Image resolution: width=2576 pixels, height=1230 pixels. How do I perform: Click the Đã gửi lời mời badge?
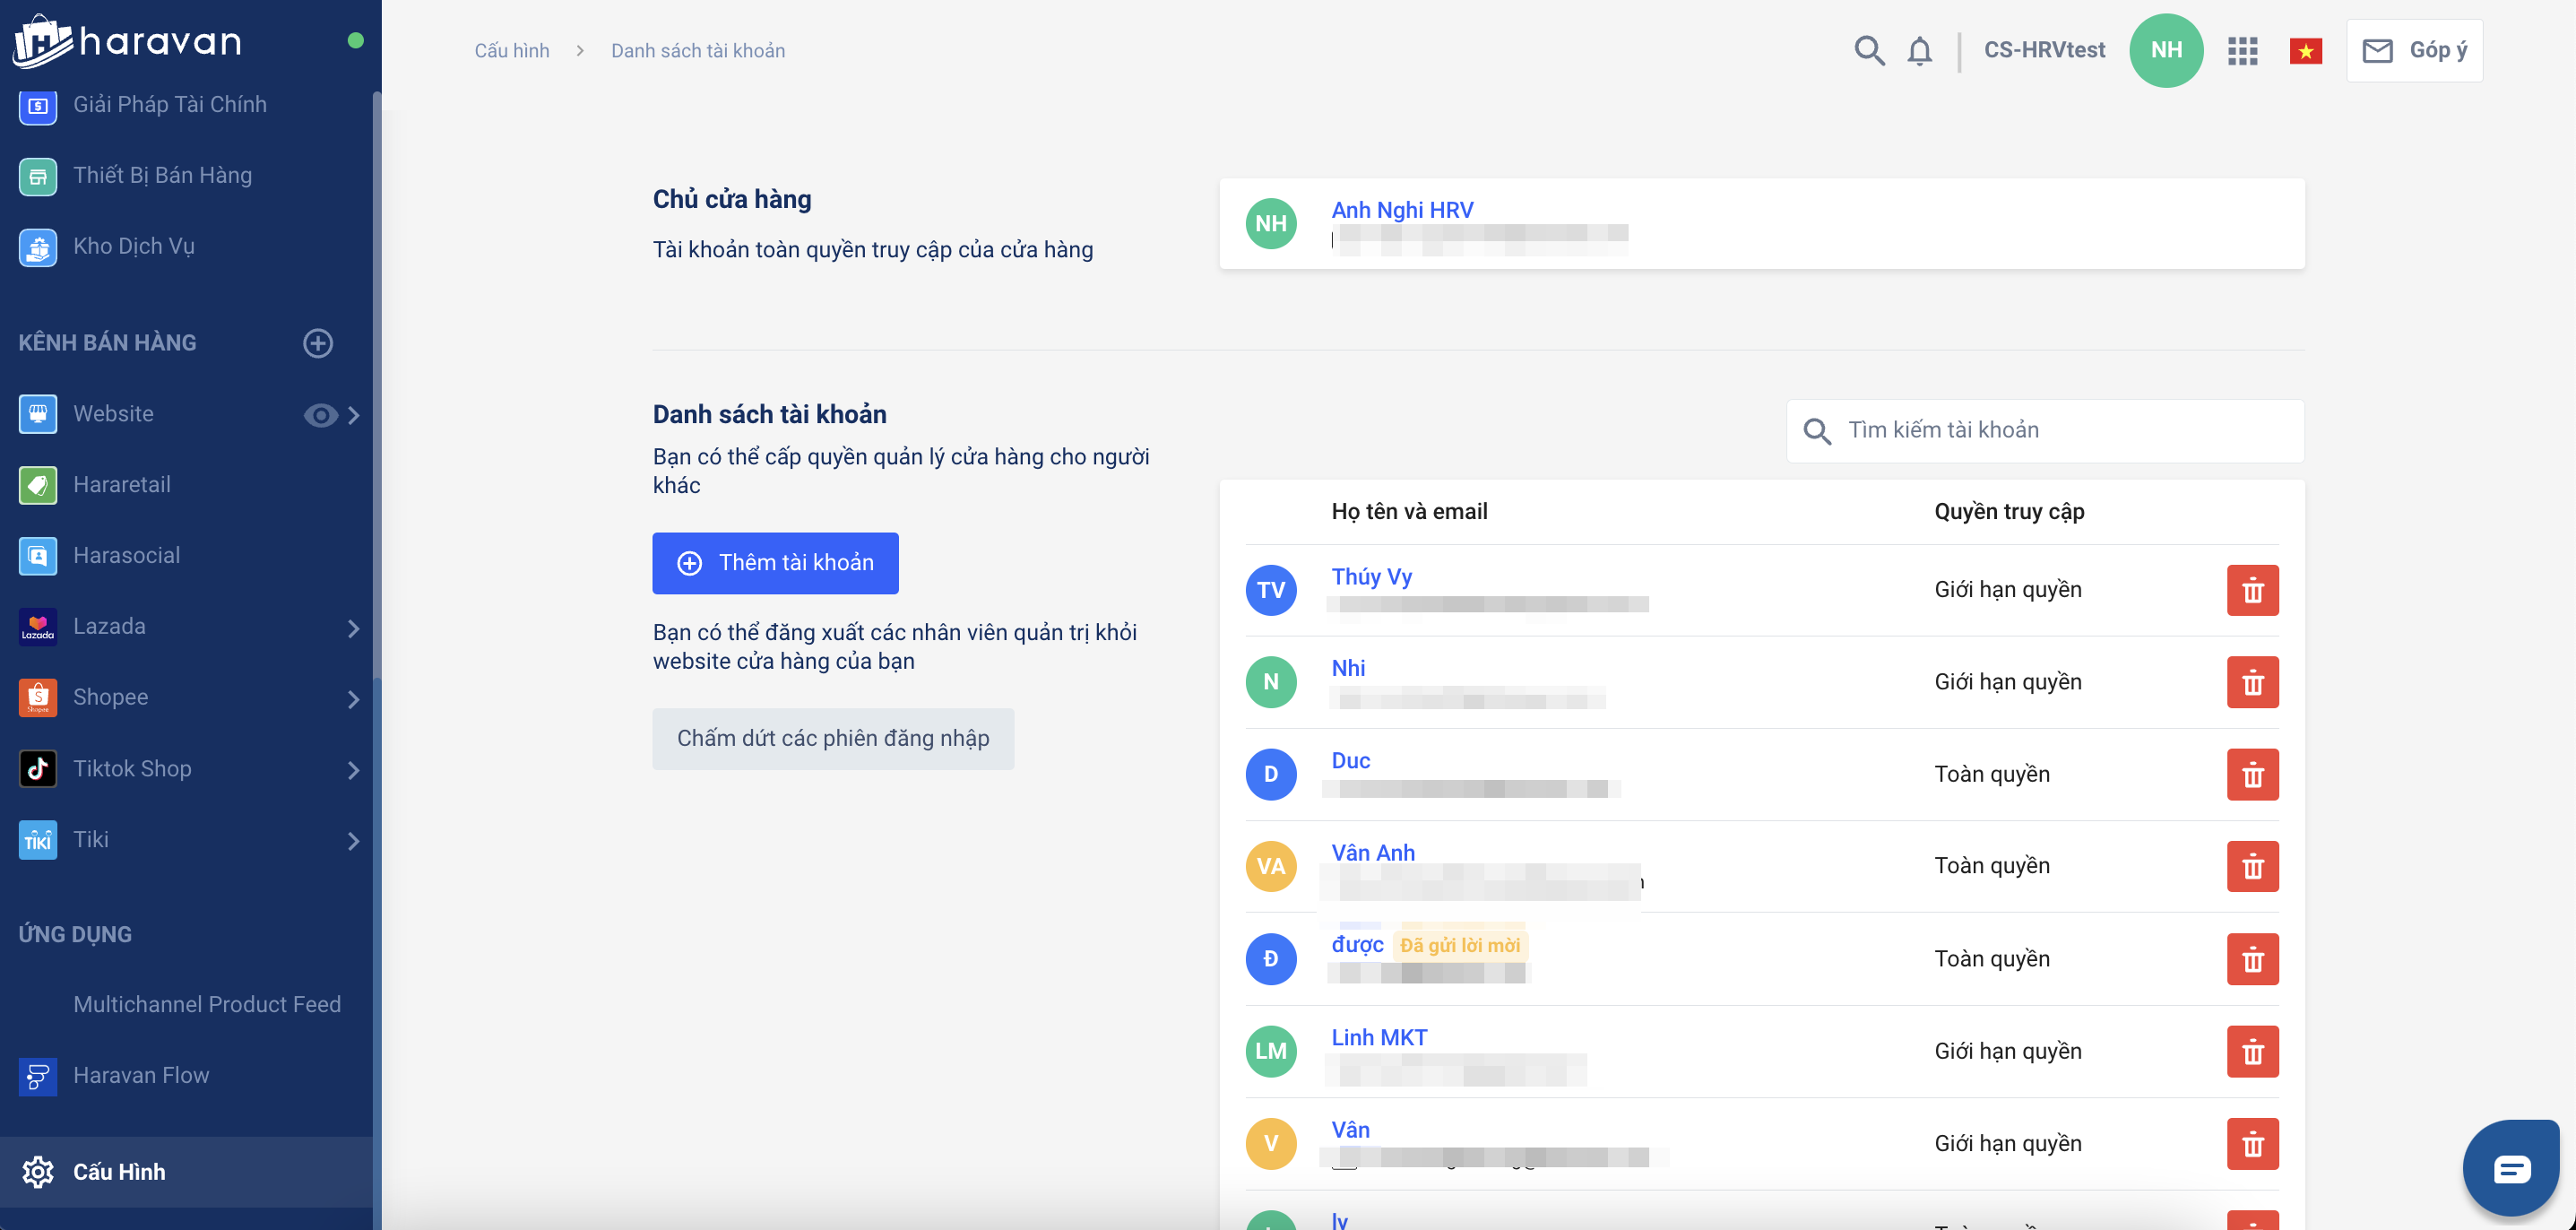coord(1460,945)
